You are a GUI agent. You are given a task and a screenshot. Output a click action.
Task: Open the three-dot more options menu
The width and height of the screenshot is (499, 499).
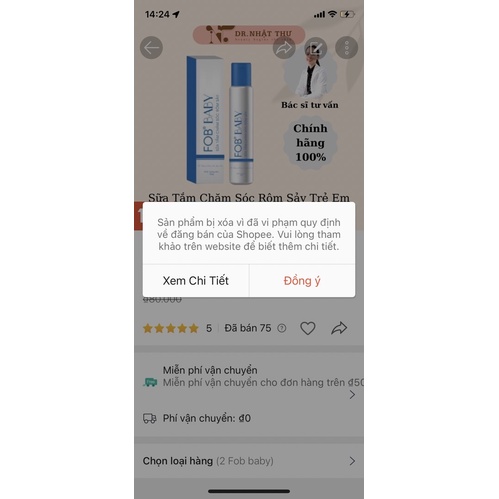[x=347, y=48]
